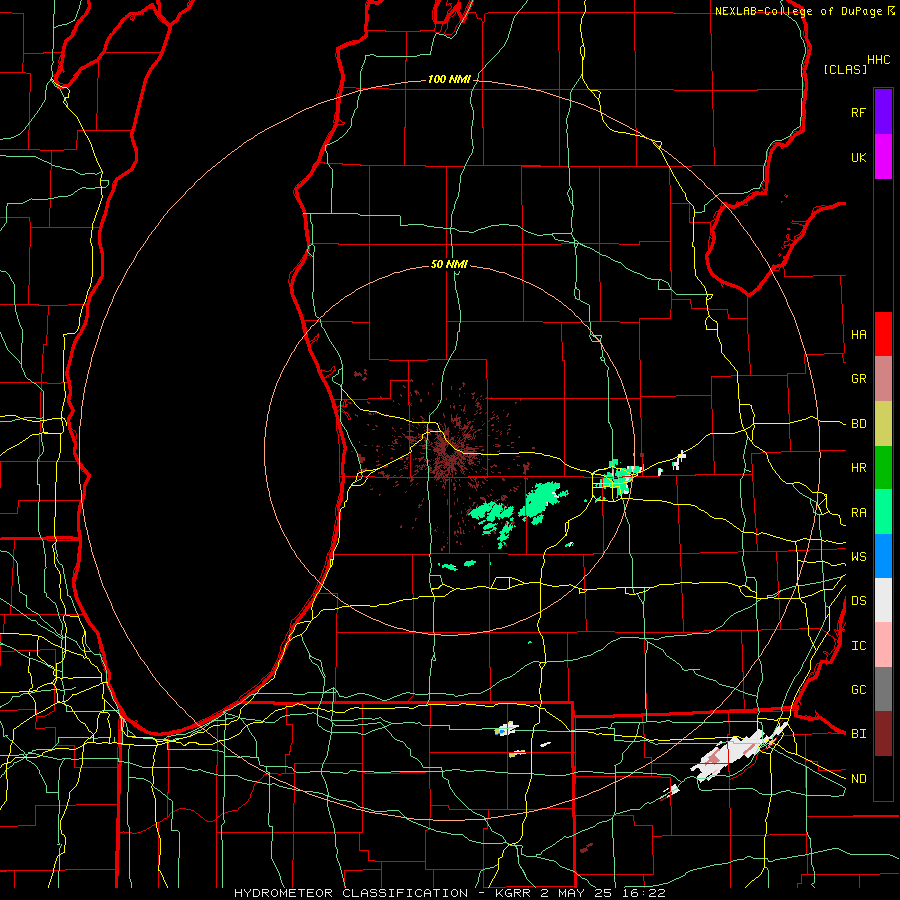The height and width of the screenshot is (900, 900).
Task: Click the WS blue legend swatch
Action: (883, 556)
